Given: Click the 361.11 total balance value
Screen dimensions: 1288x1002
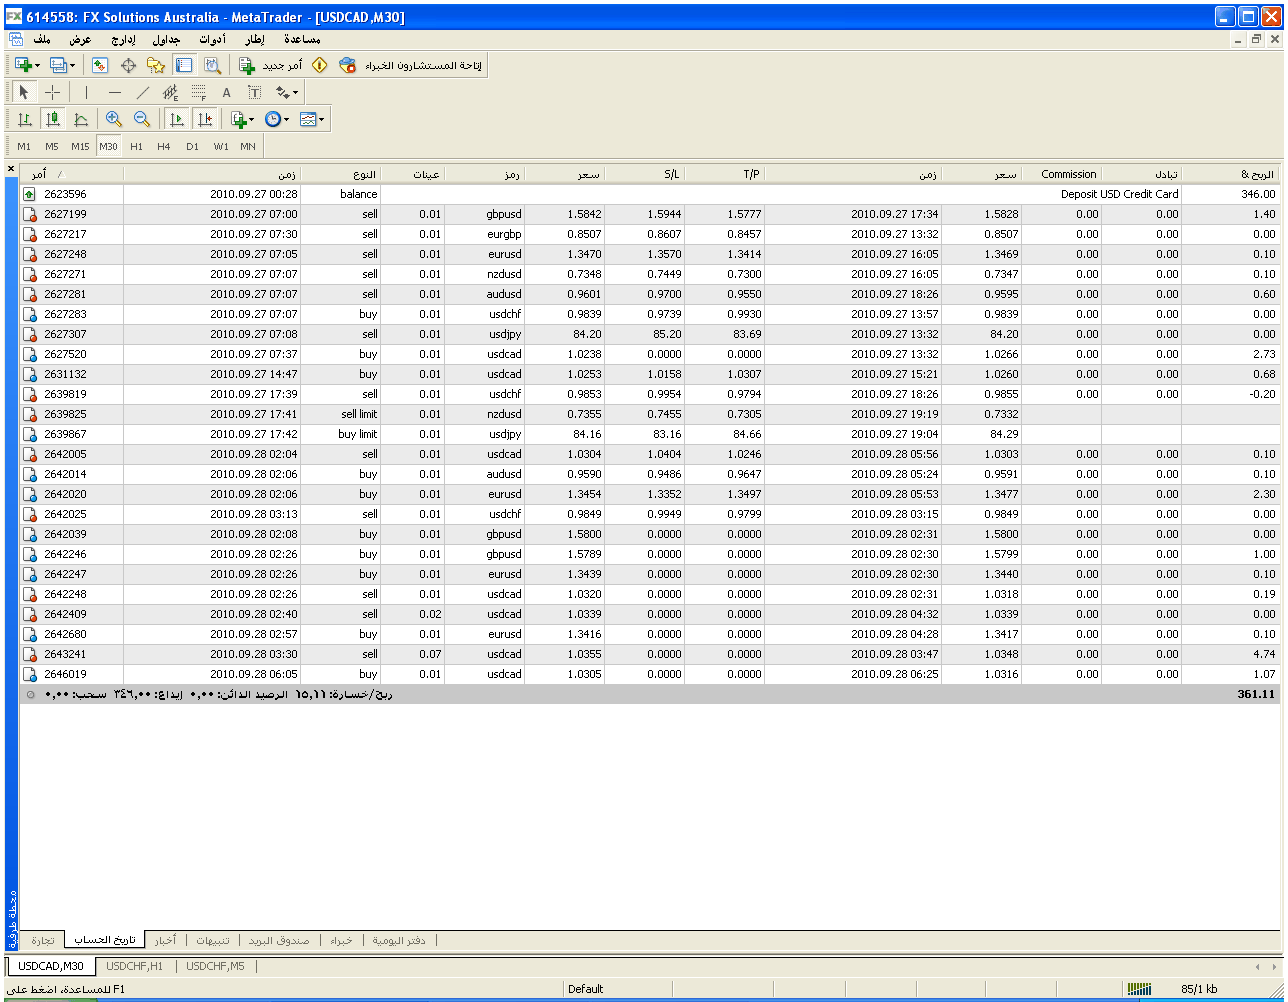Looking at the screenshot, I should point(1256,694).
